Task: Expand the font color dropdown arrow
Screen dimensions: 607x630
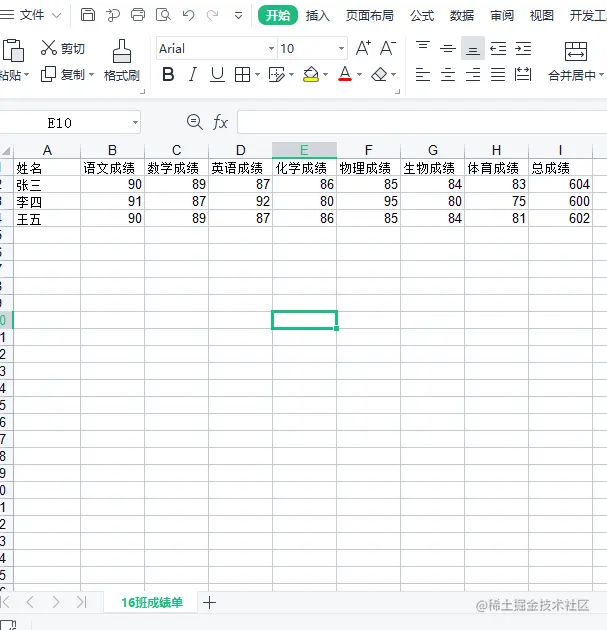Action: point(360,75)
